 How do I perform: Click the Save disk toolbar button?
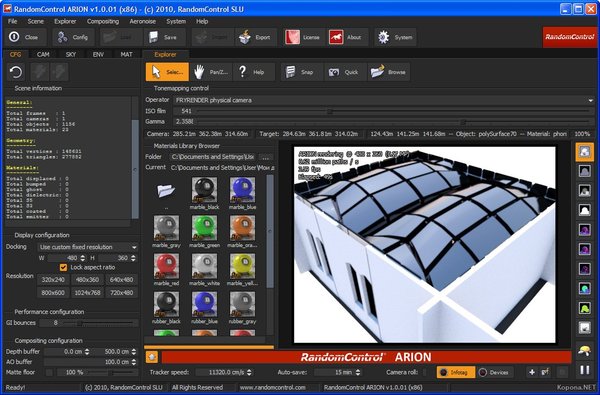click(165, 37)
